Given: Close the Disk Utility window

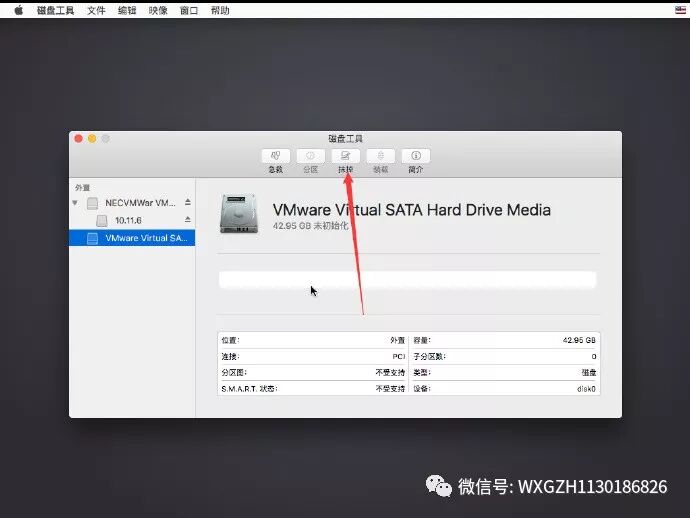Looking at the screenshot, I should 79,139.
